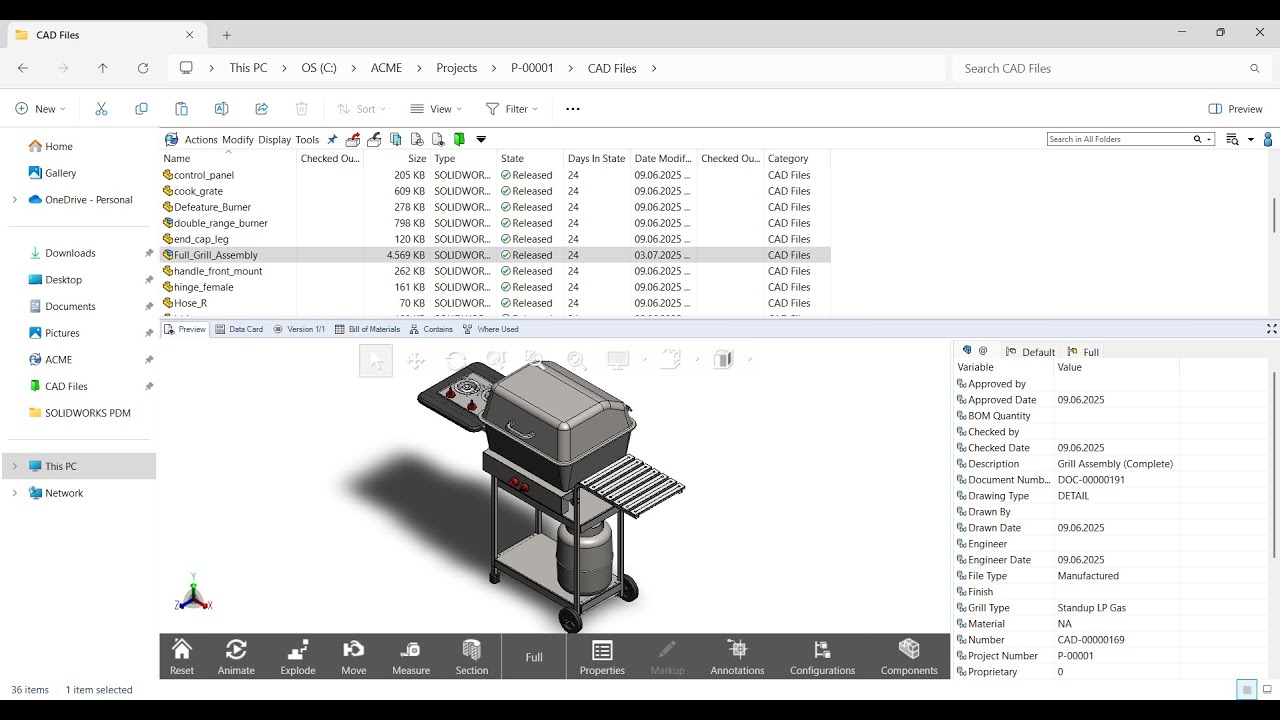Select the Move tool in preview toolbar
Viewport: 1280px width, 720px height.
pos(354,657)
